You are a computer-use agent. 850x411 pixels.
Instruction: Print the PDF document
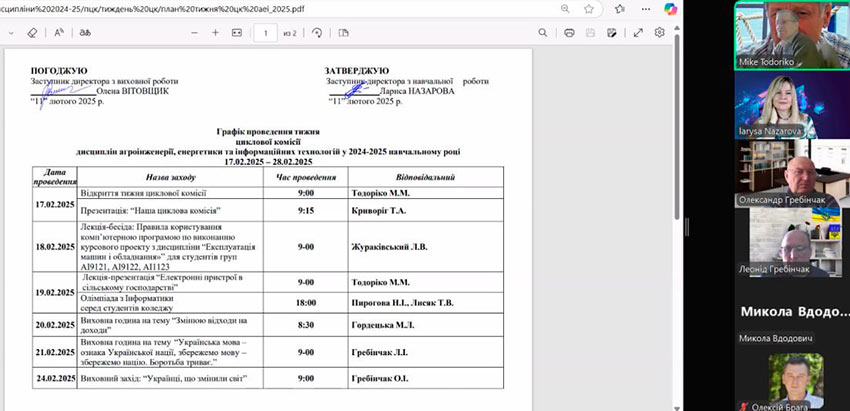pos(568,32)
